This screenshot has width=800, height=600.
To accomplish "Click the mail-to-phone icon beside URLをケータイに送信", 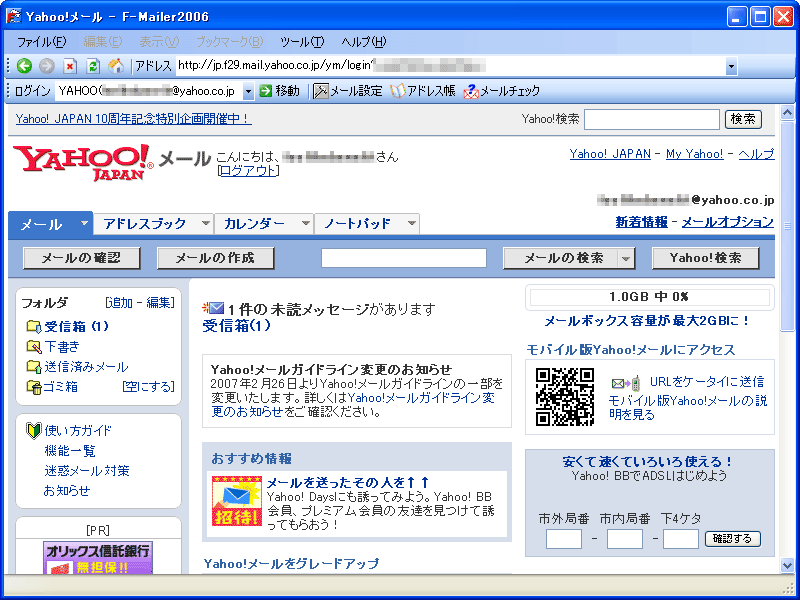I will (x=626, y=383).
